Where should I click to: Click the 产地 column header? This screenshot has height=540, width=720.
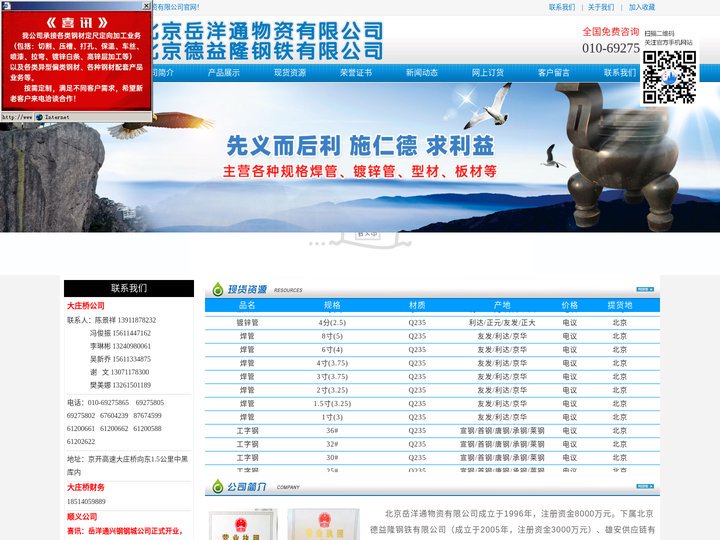click(x=502, y=305)
